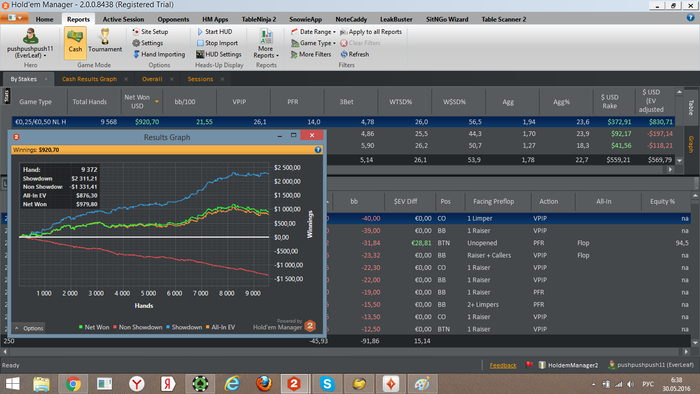Open Skype from taskbar
This screenshot has height=394, width=700.
click(327, 384)
